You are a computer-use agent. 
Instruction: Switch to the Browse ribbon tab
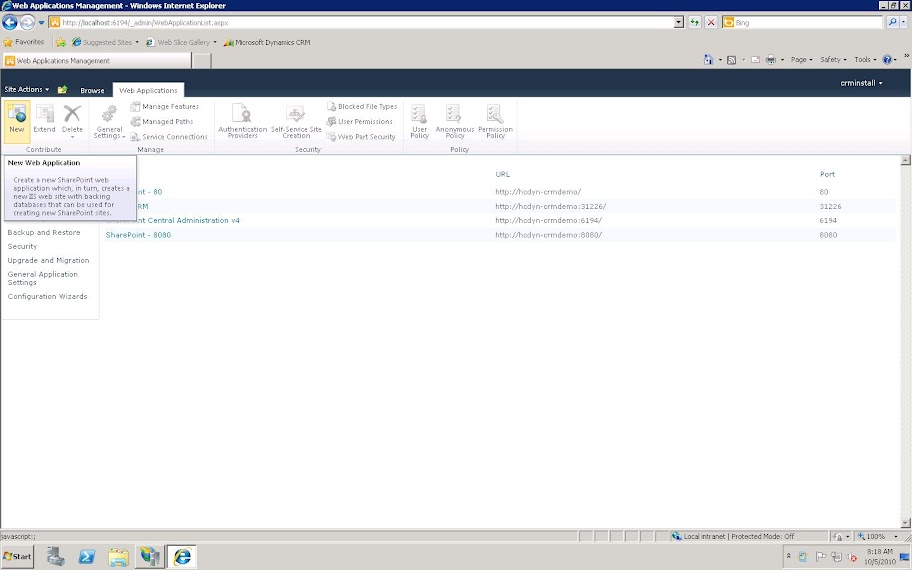click(x=92, y=90)
